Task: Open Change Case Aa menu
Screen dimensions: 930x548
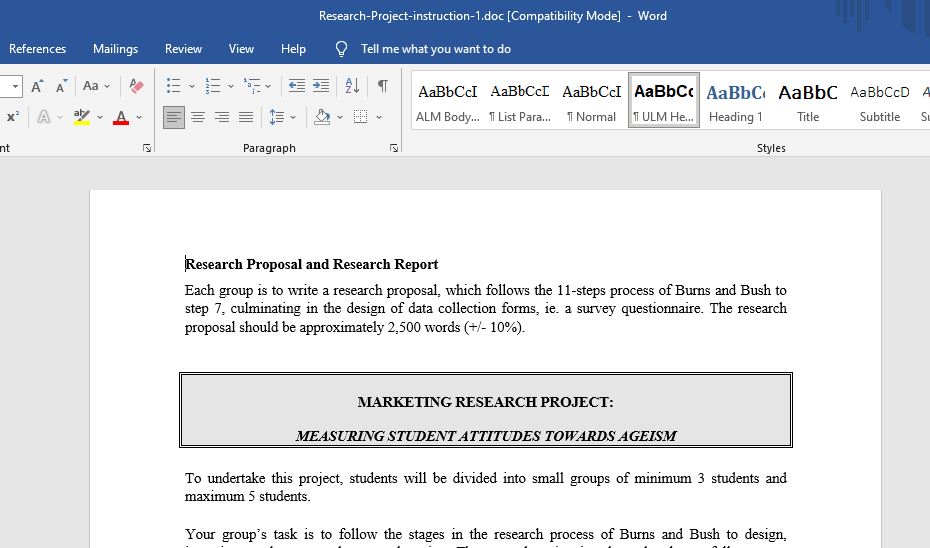Action: [95, 86]
